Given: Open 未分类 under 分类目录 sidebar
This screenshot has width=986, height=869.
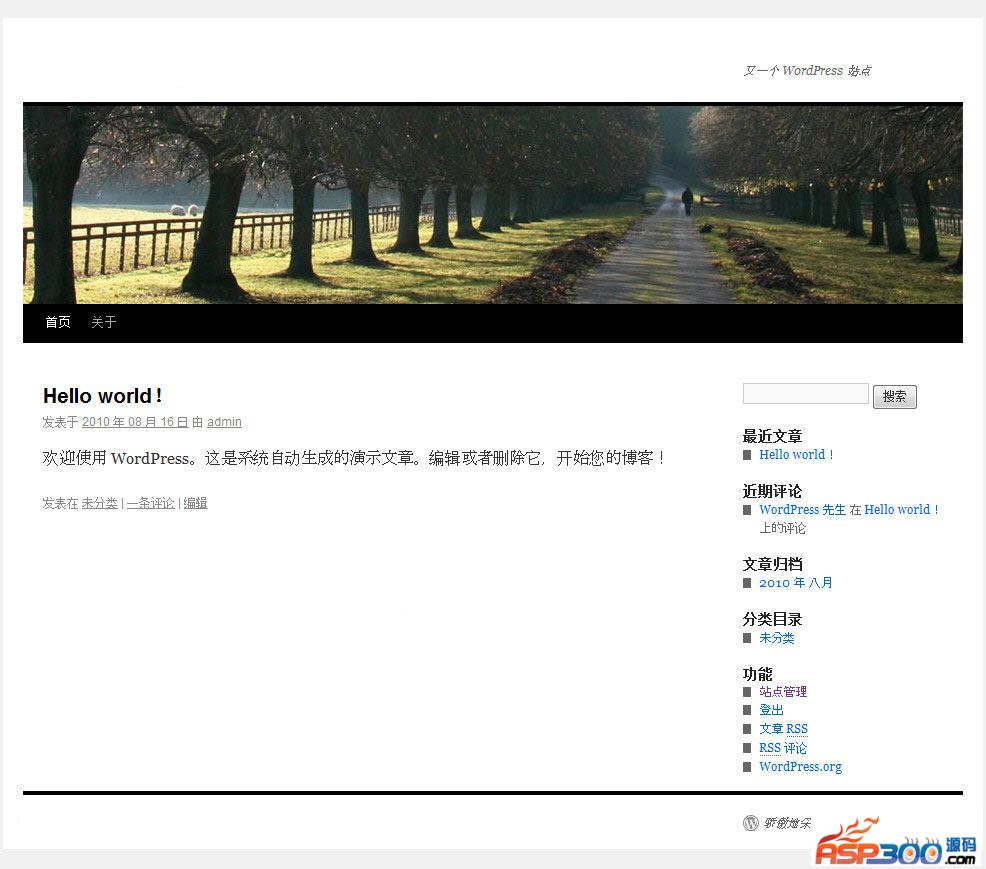Looking at the screenshot, I should [777, 638].
